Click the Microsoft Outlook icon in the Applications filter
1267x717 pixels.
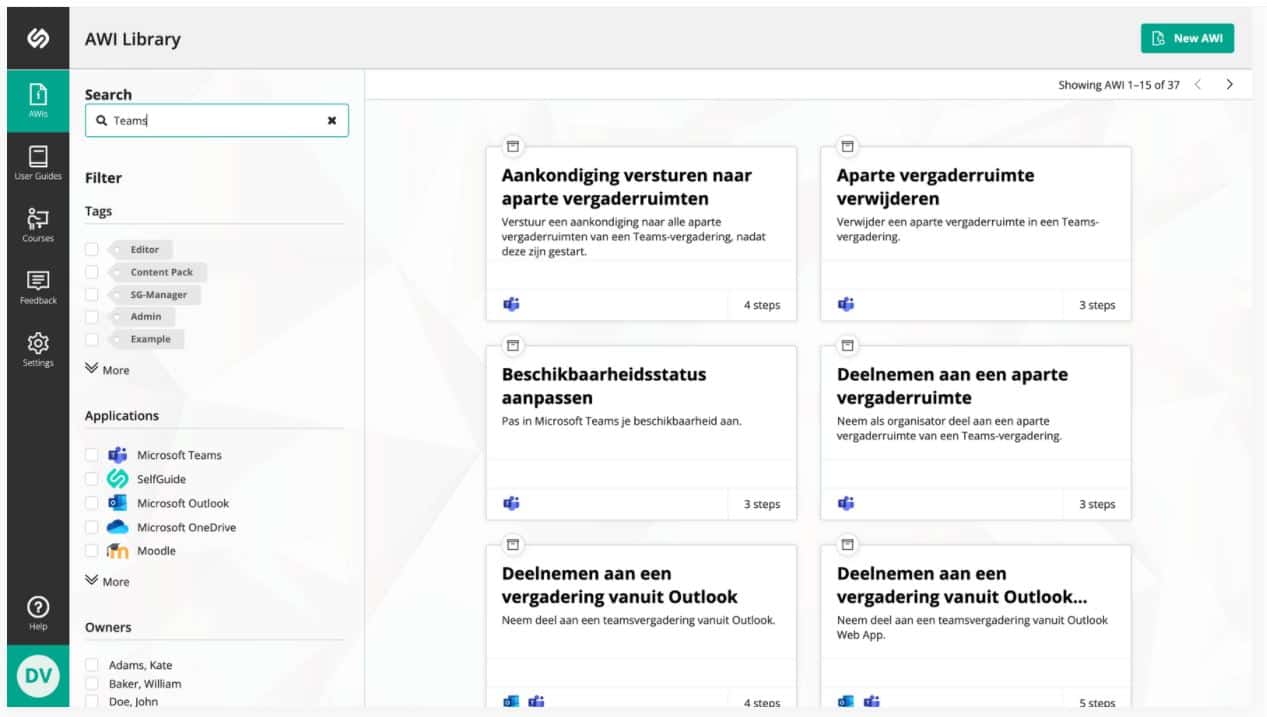coord(118,502)
